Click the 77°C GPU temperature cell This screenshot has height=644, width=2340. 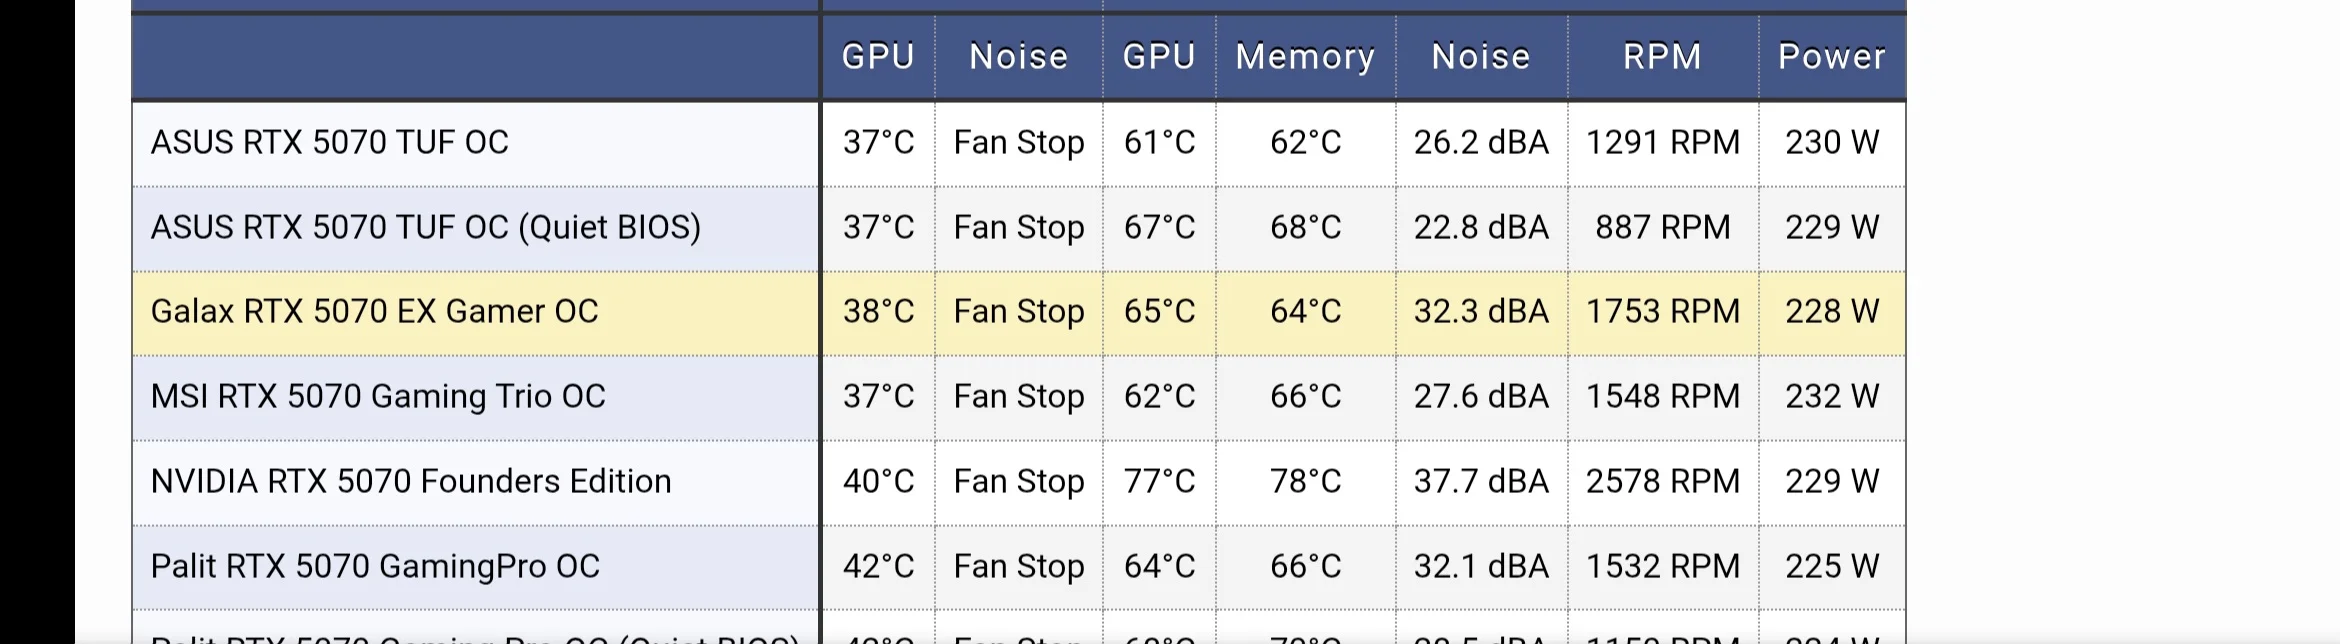click(1159, 482)
